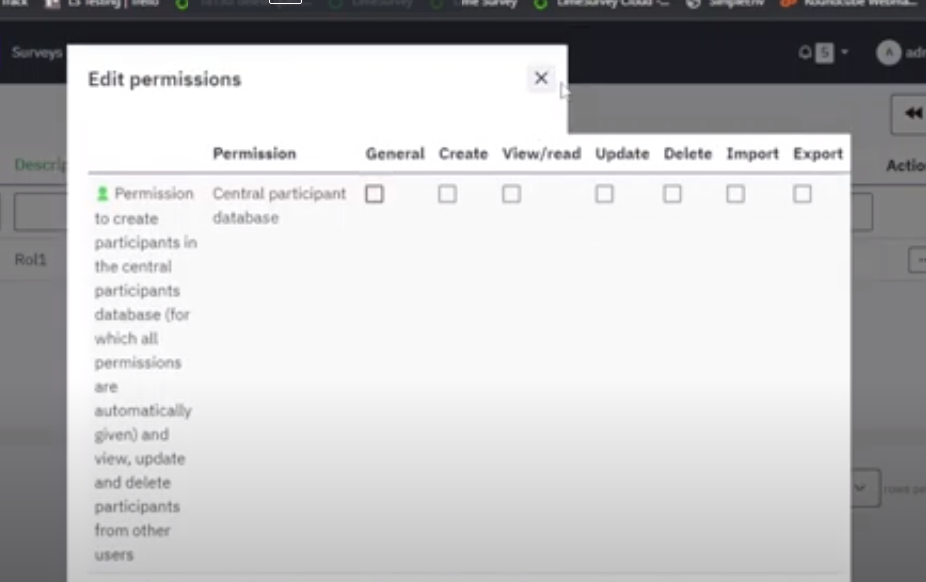Tick Export for Central participant database

[x=803, y=194]
